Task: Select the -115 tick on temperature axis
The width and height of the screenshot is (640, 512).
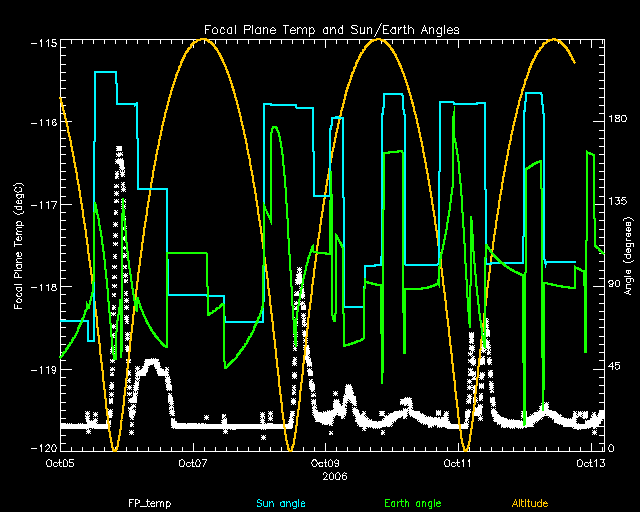Action: click(x=42, y=44)
